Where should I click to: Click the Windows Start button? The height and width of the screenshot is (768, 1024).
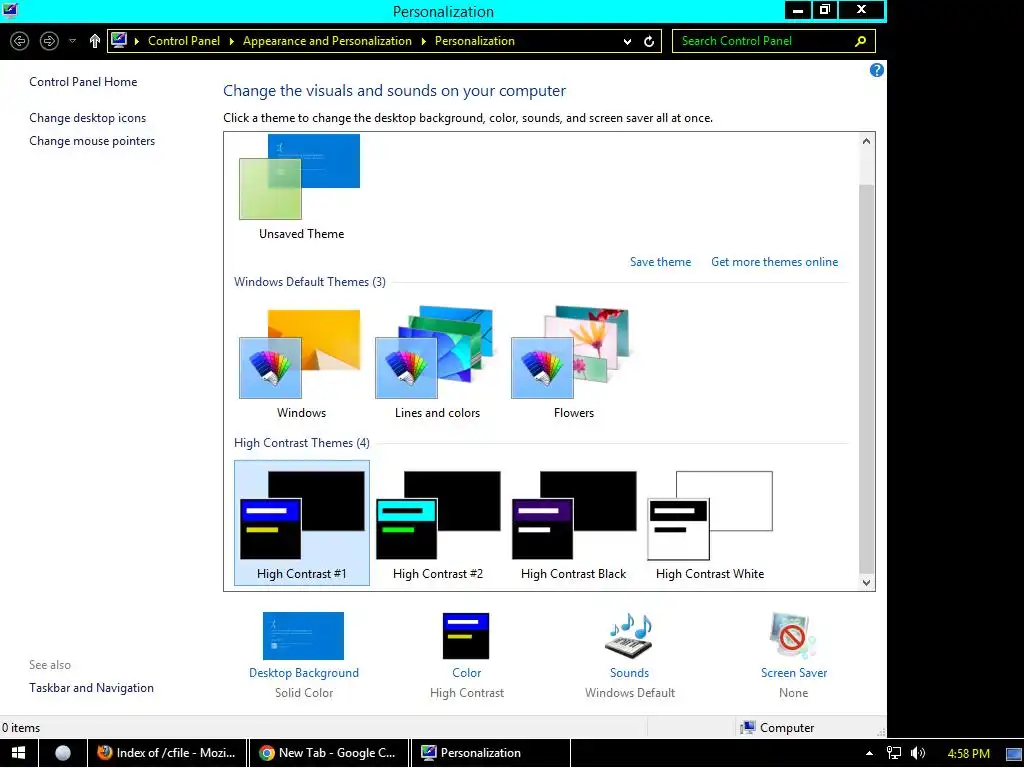tap(18, 753)
